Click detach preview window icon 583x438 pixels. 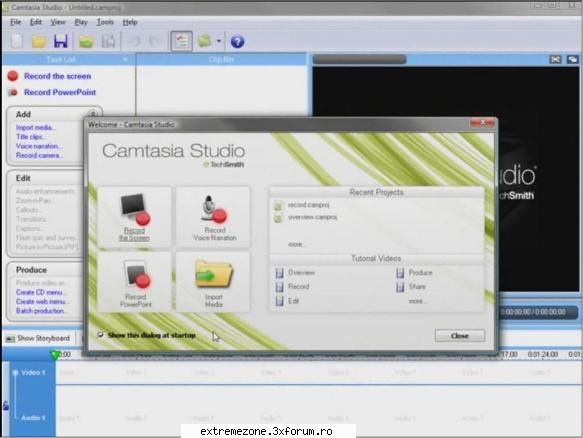[x=573, y=59]
